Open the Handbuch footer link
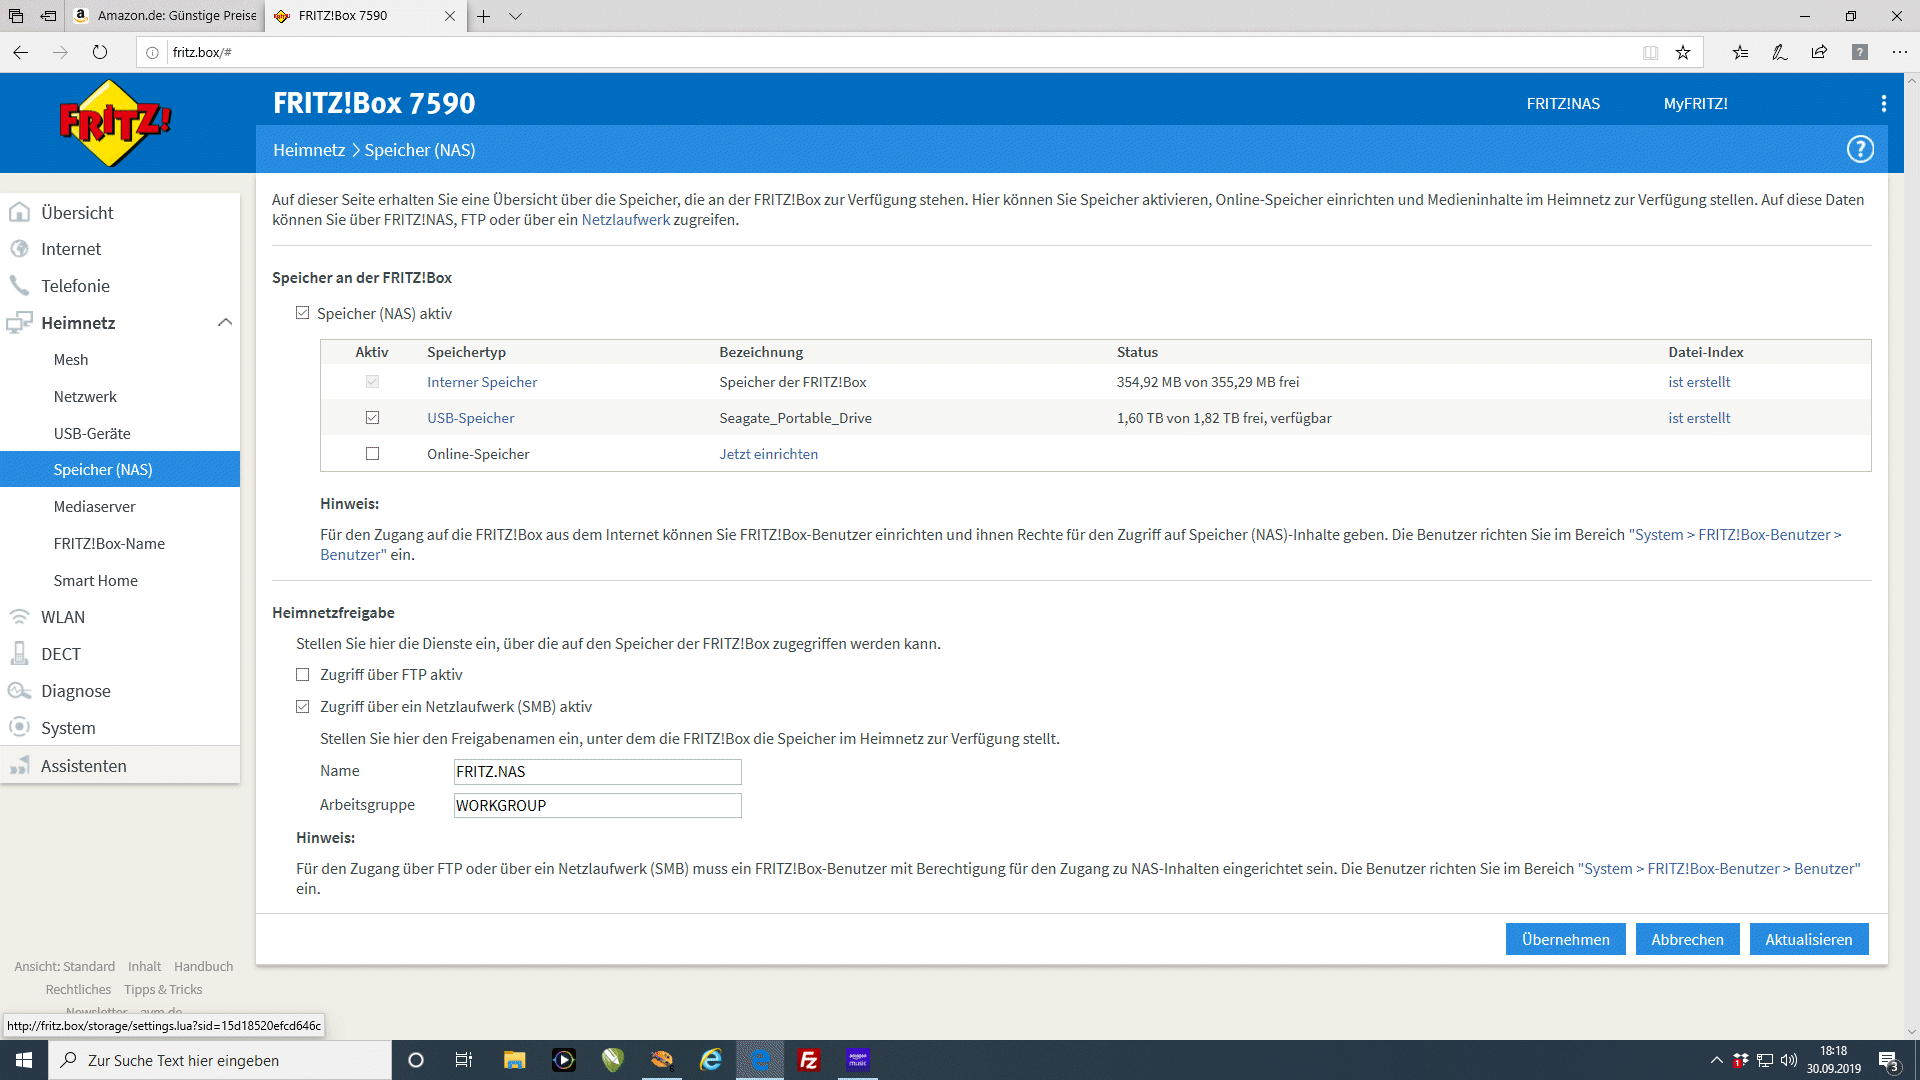The height and width of the screenshot is (1080, 1920). [203, 967]
